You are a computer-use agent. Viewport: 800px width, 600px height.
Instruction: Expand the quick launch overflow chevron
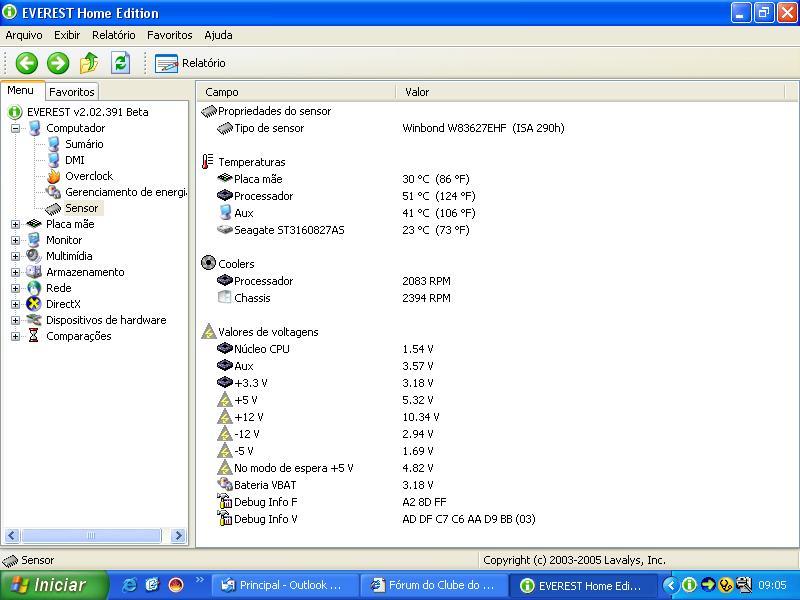tap(199, 580)
